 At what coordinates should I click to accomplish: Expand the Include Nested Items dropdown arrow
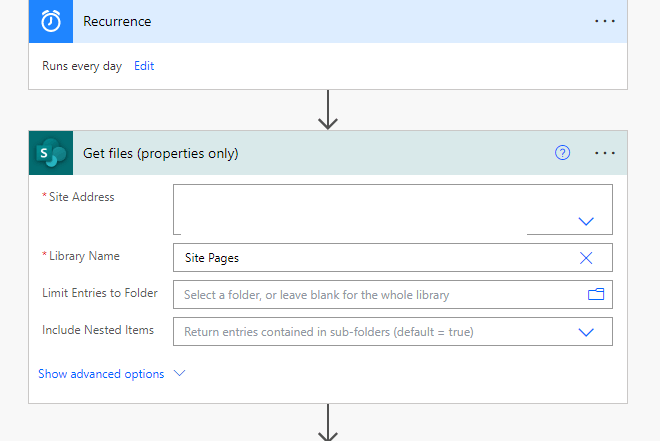pos(586,332)
